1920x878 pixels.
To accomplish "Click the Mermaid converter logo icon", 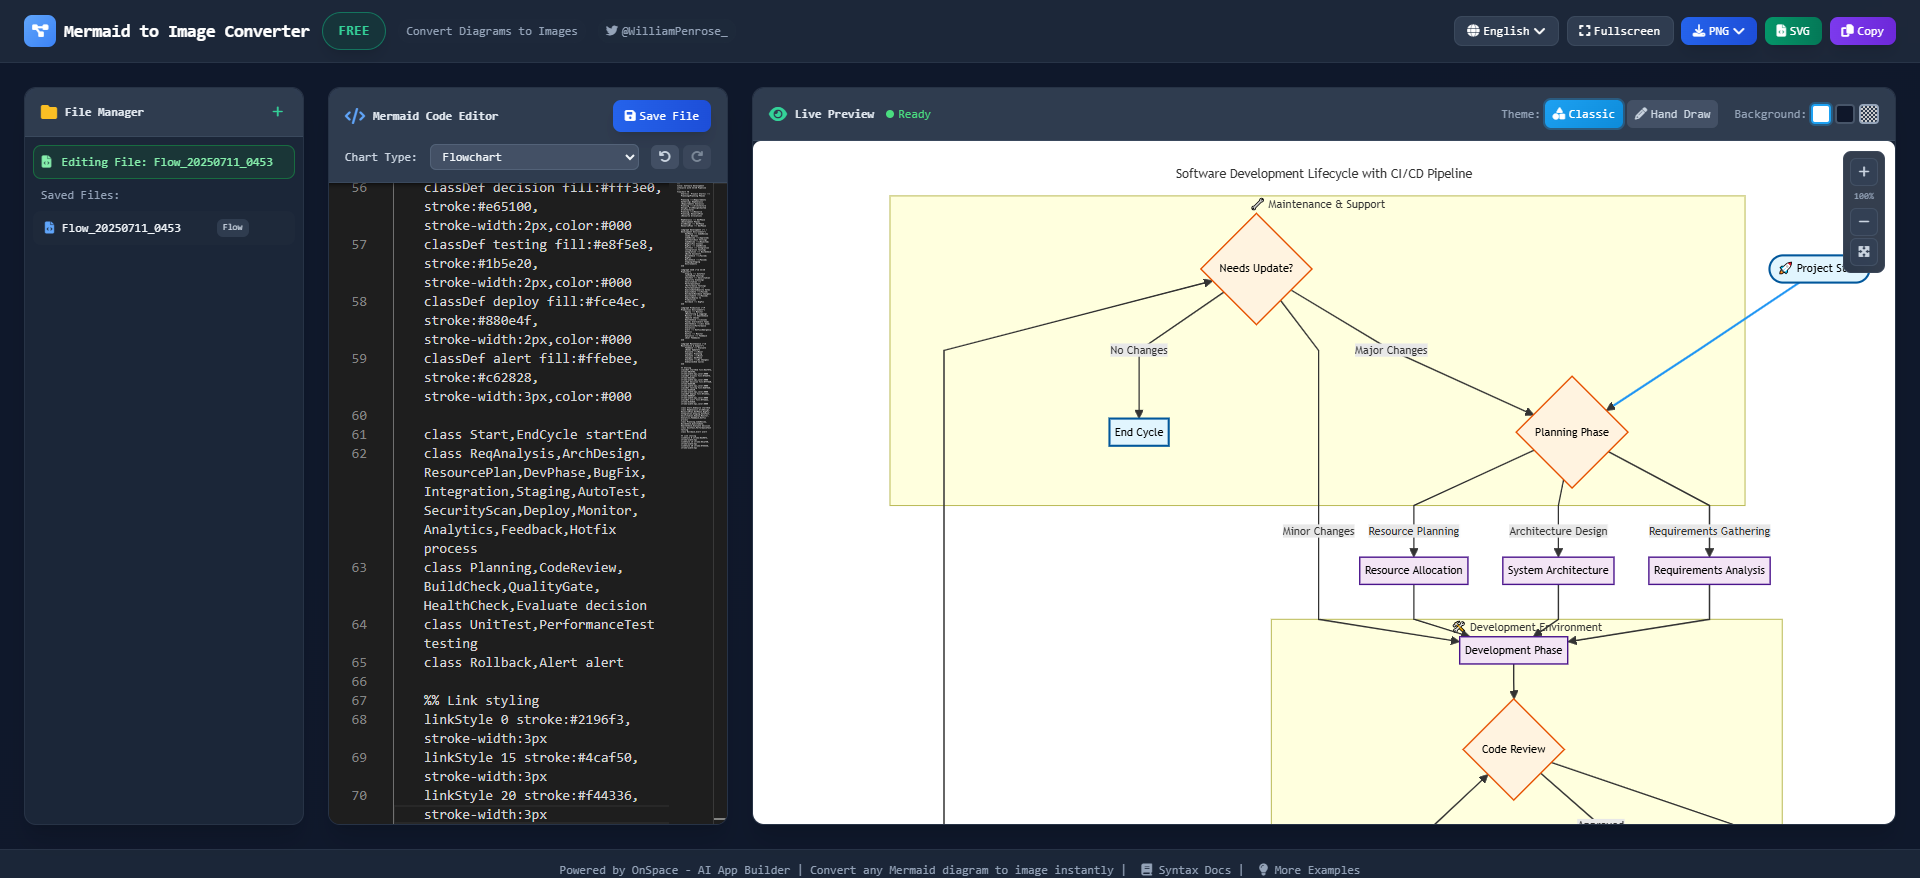I will [x=40, y=31].
